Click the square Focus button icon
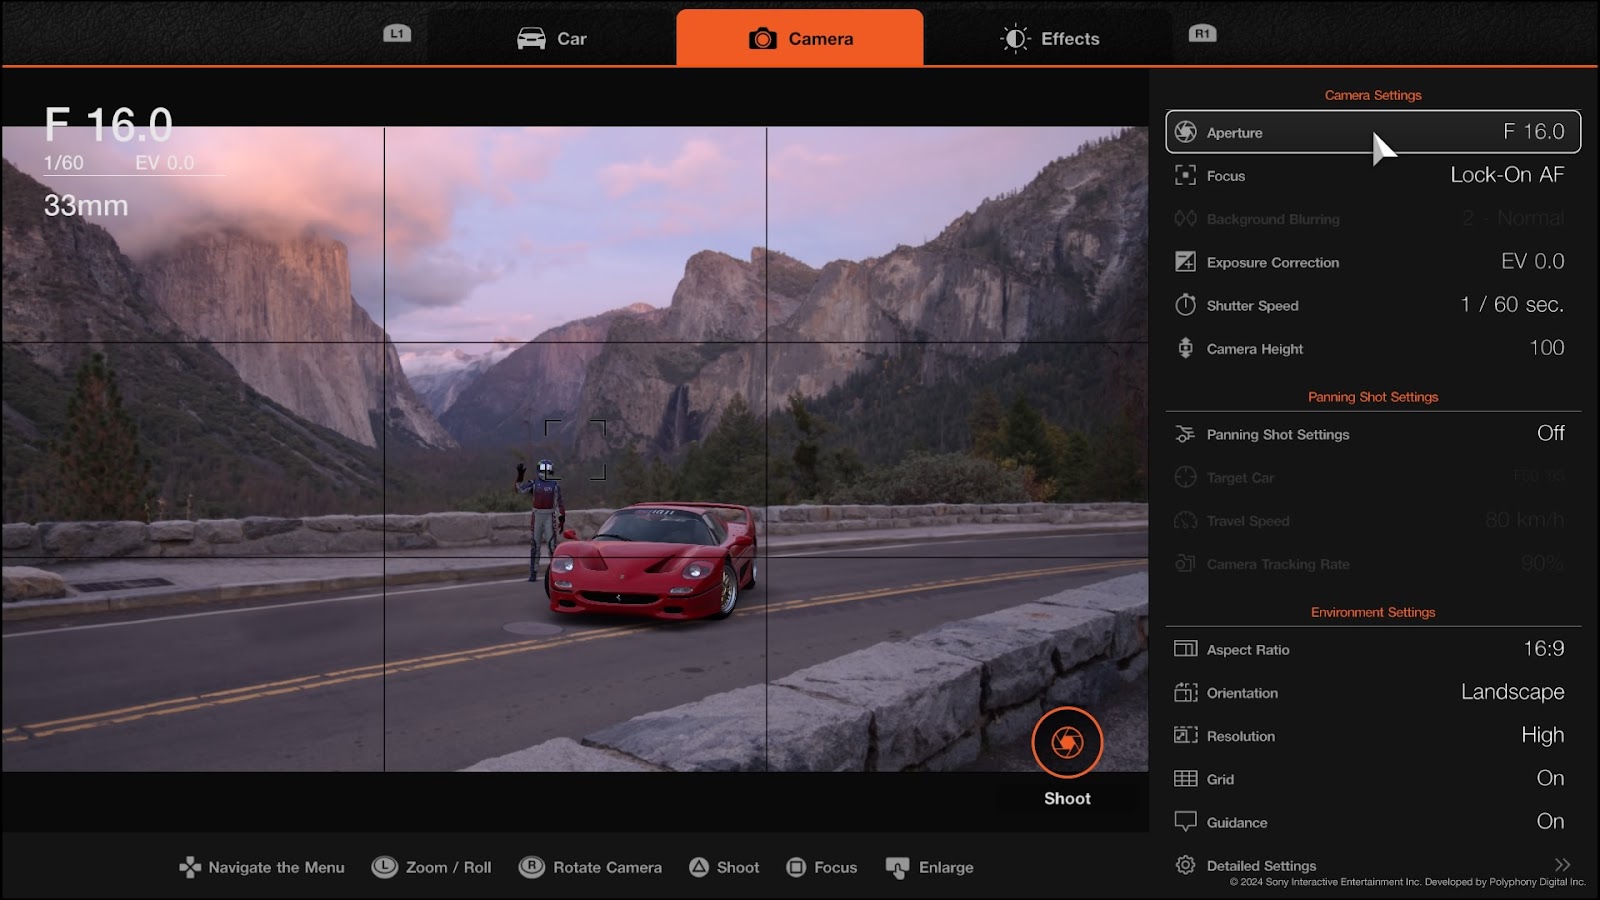Screen dimensions: 1600x900 coord(796,867)
